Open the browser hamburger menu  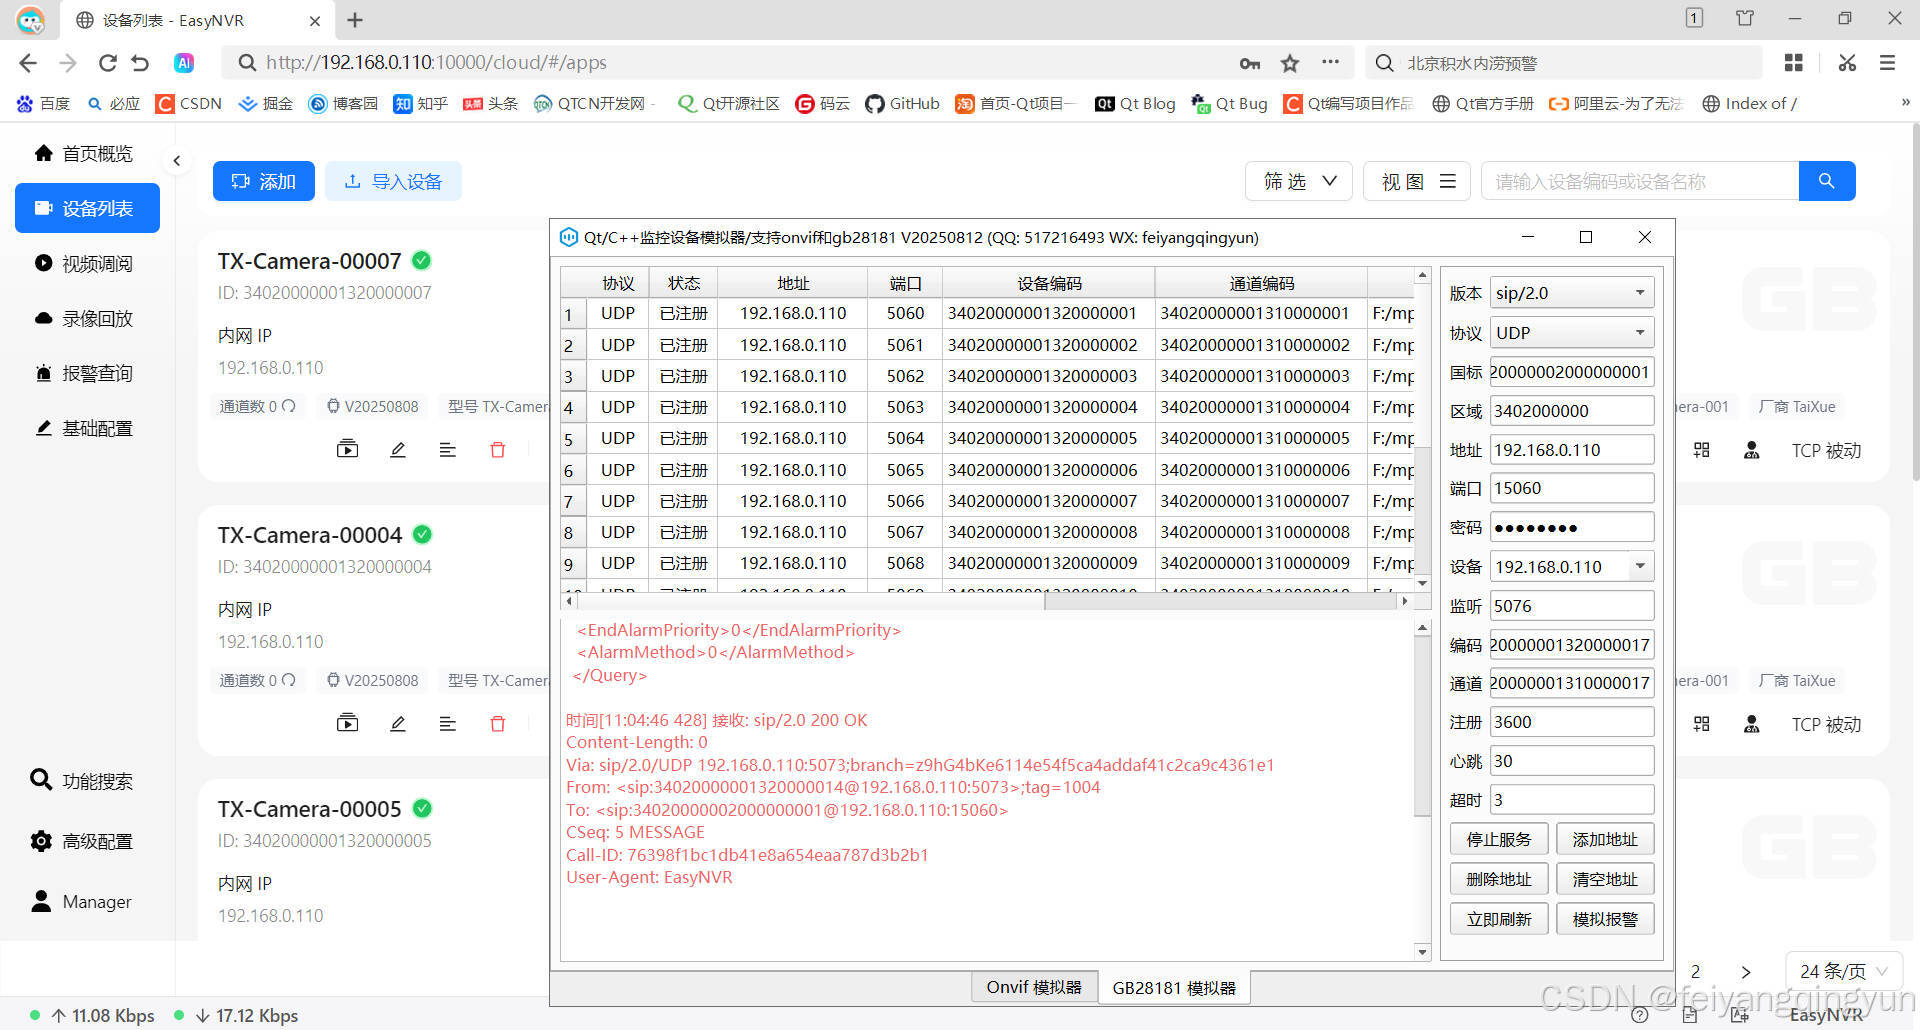pos(1887,62)
